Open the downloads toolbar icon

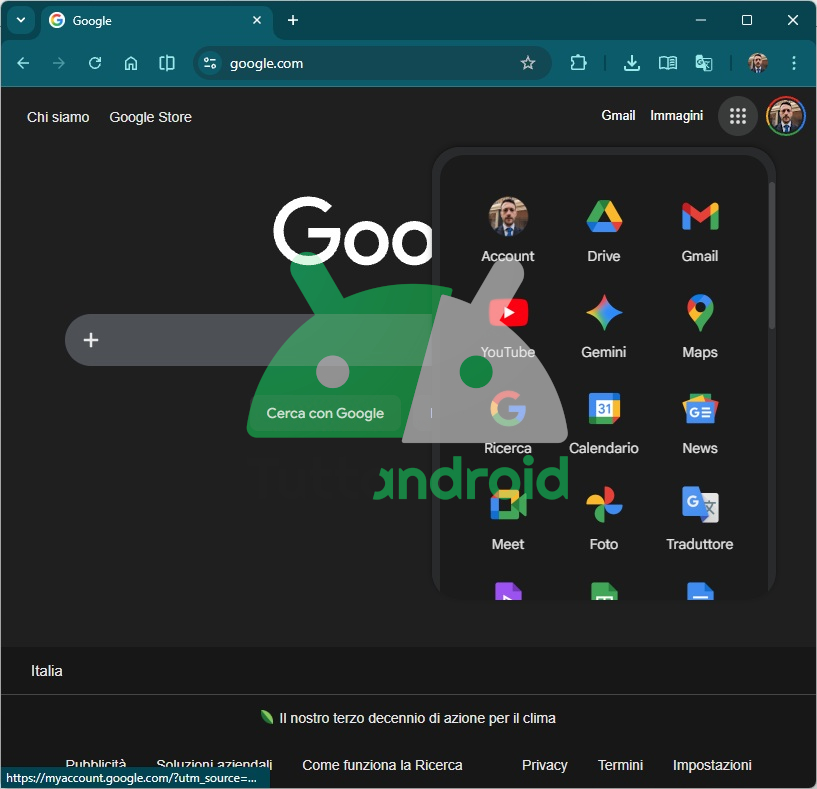point(632,63)
